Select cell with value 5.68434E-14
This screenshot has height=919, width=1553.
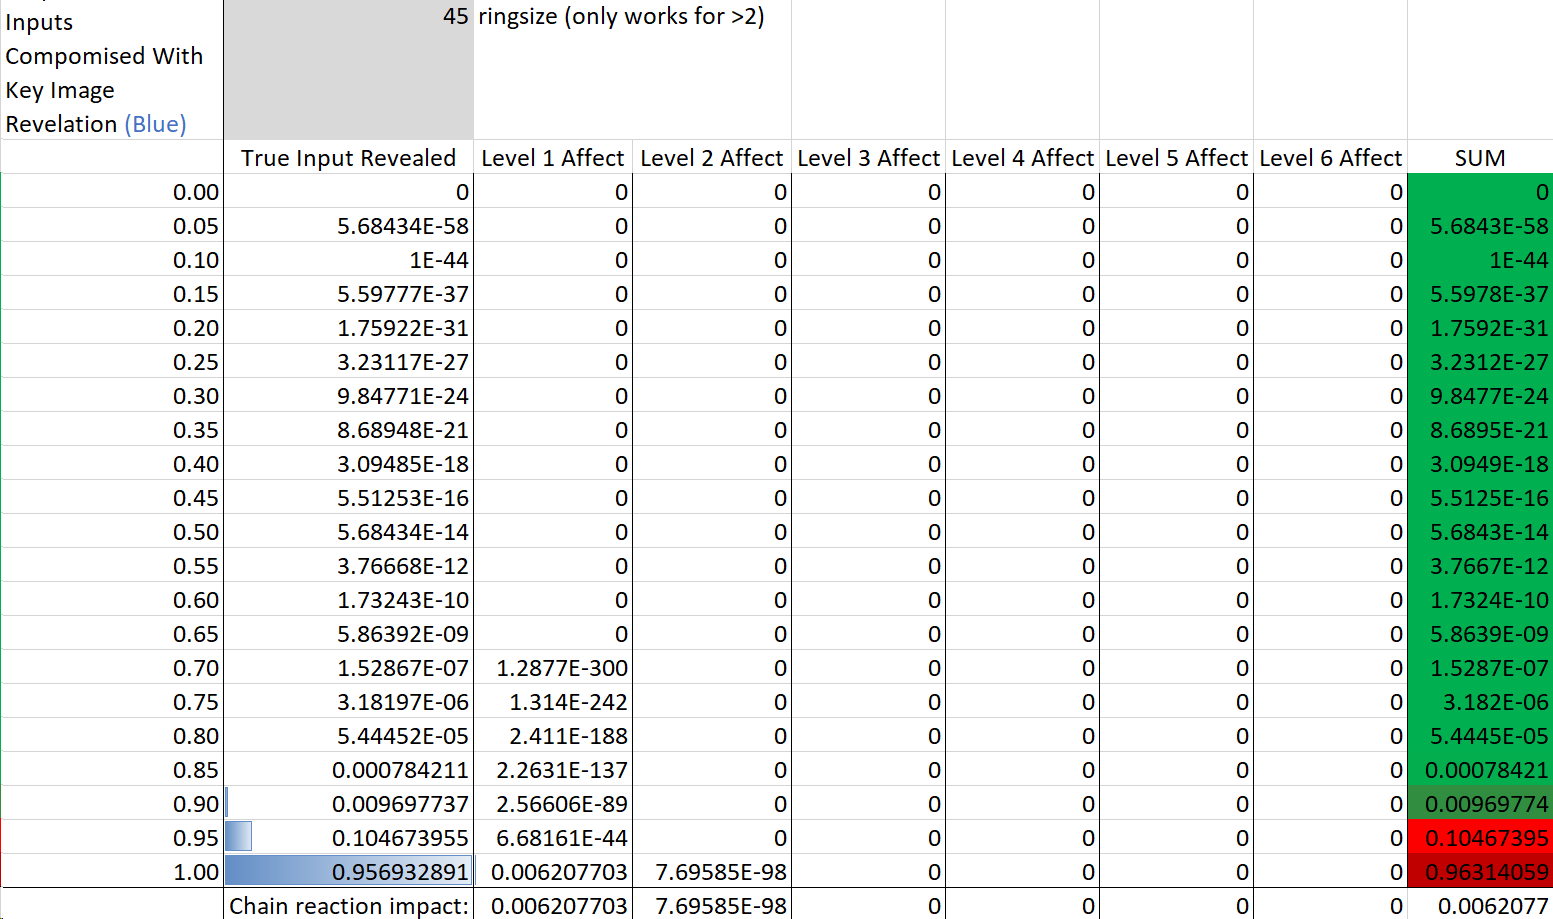pos(348,531)
